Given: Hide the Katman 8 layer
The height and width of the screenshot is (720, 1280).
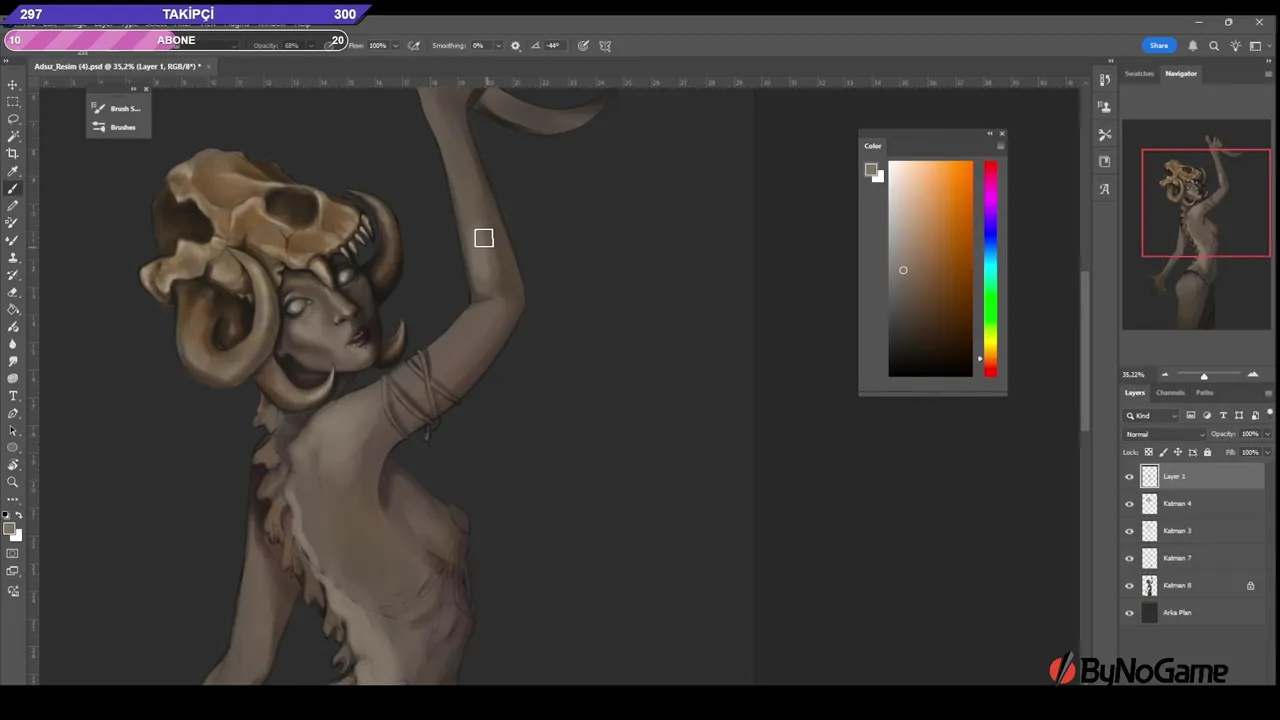Looking at the screenshot, I should [1130, 585].
